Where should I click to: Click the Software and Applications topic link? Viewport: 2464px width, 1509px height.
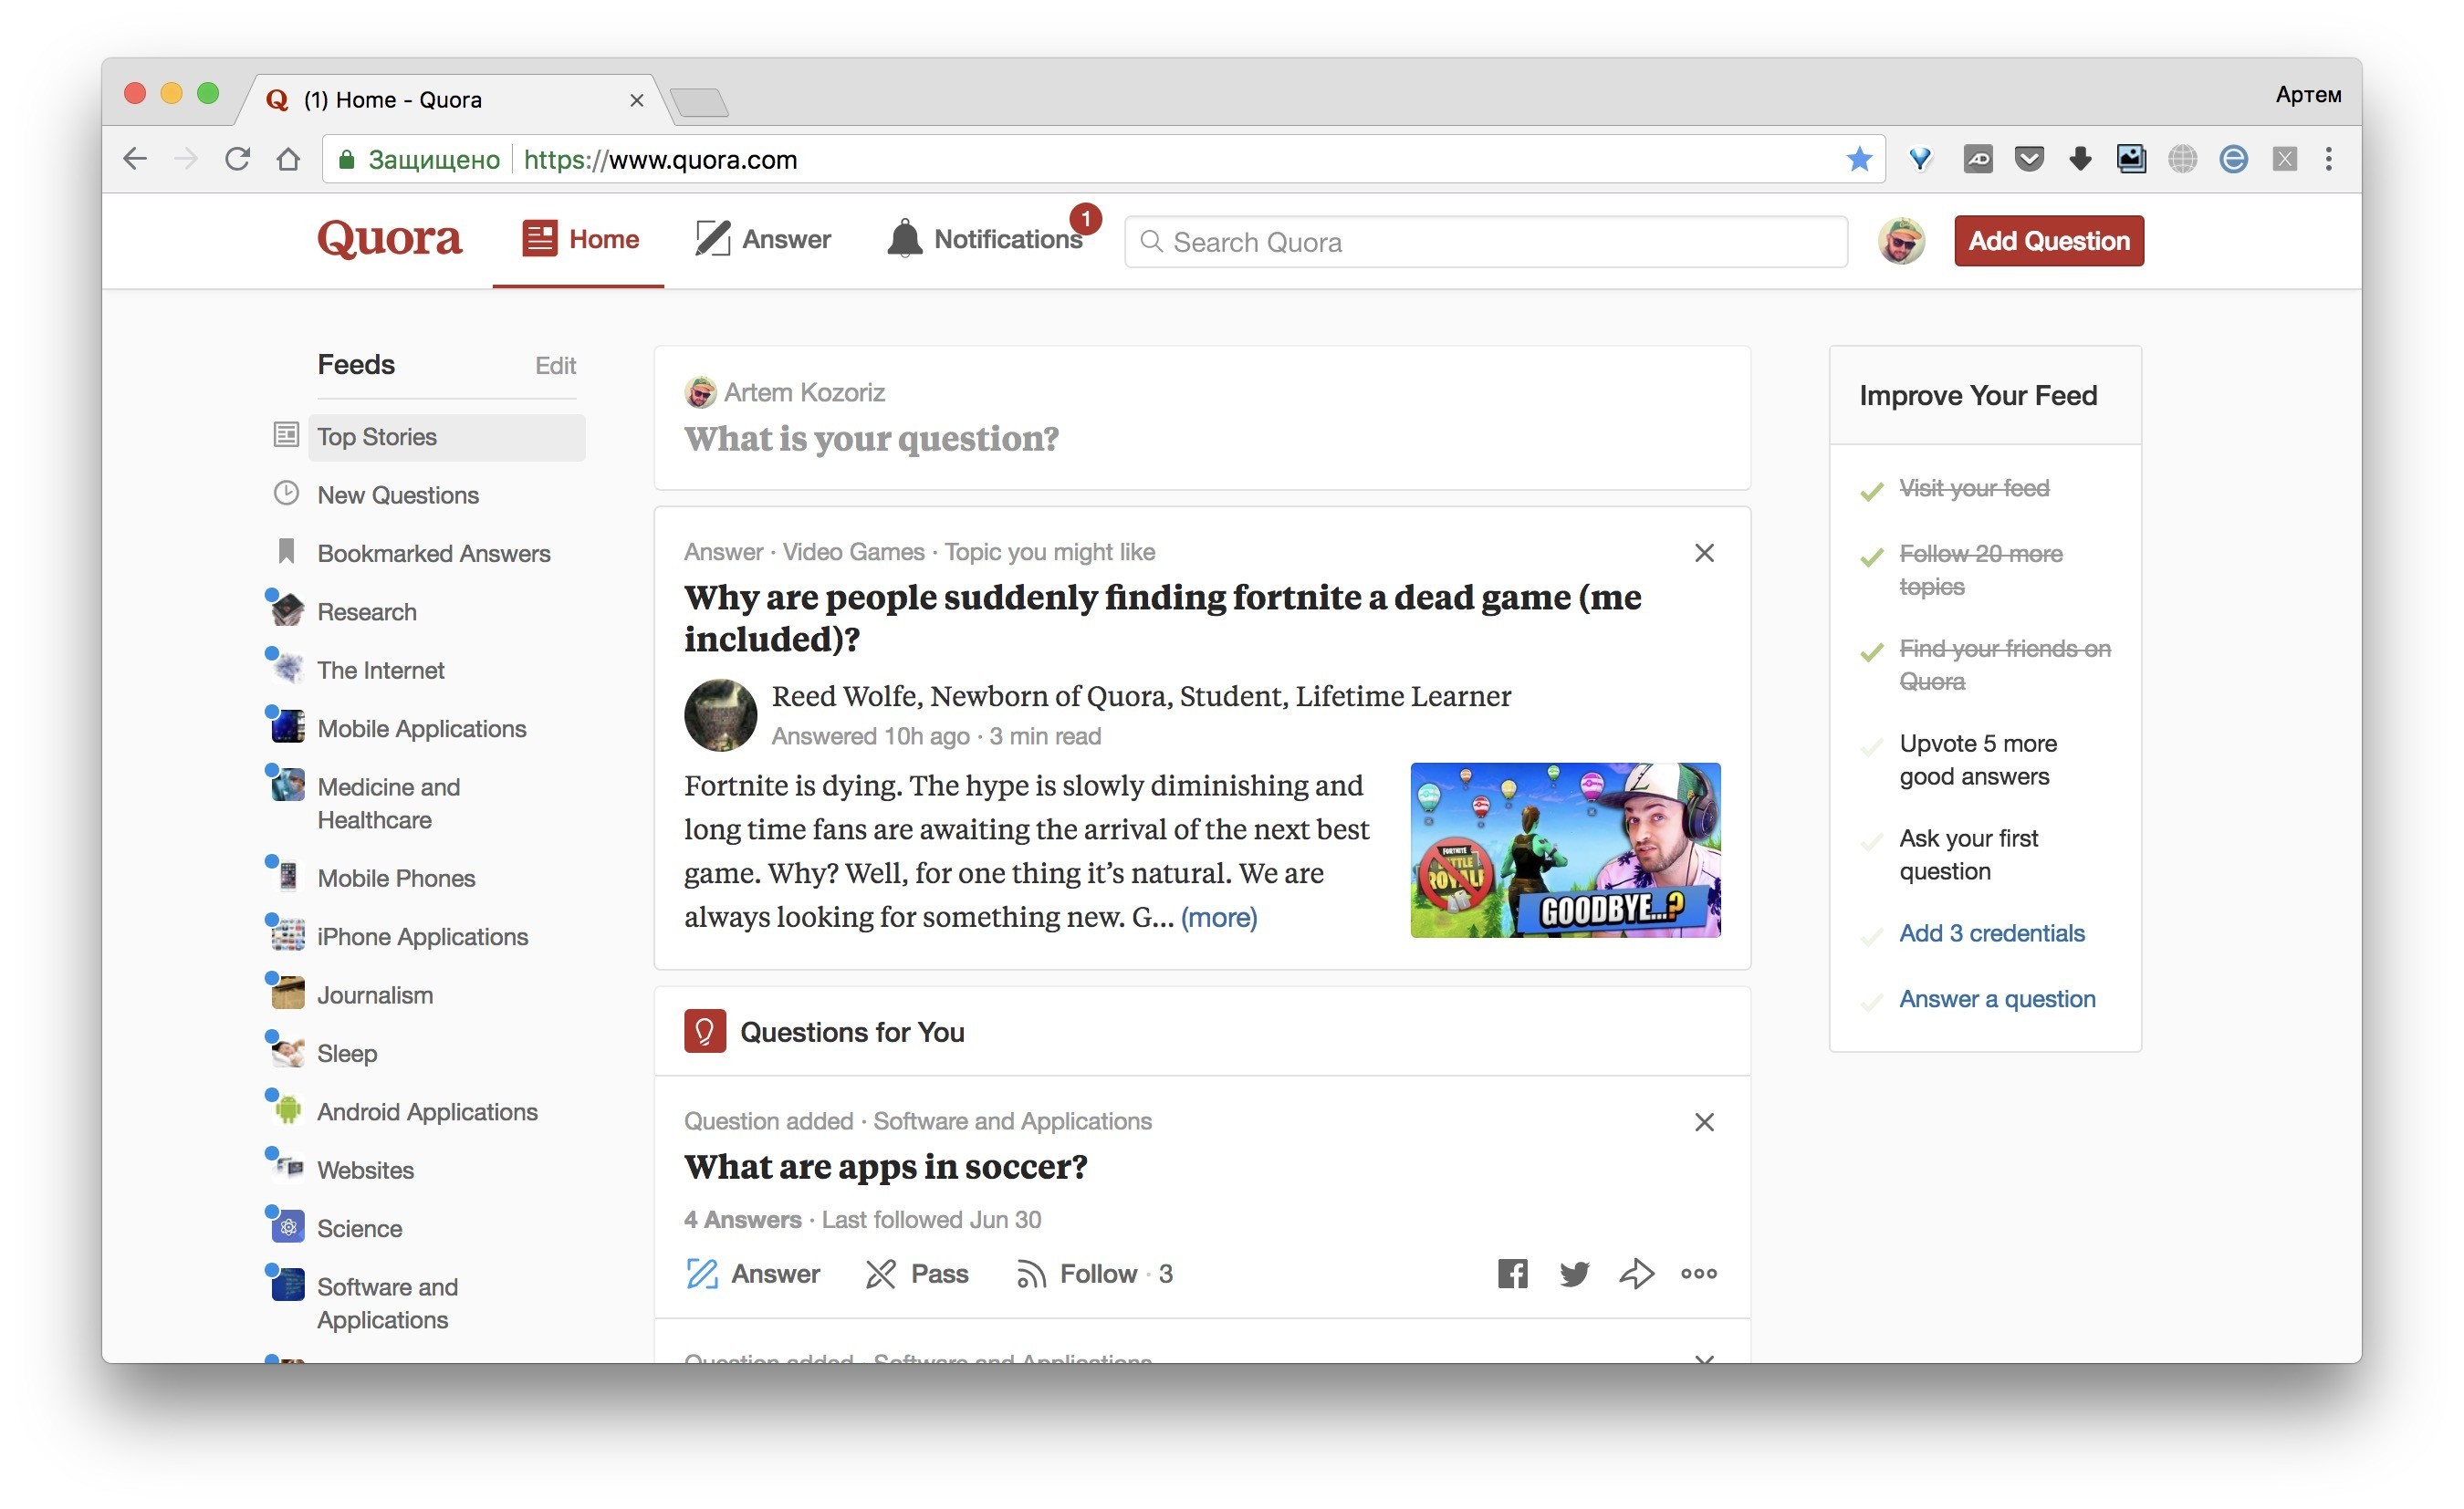(1012, 1122)
